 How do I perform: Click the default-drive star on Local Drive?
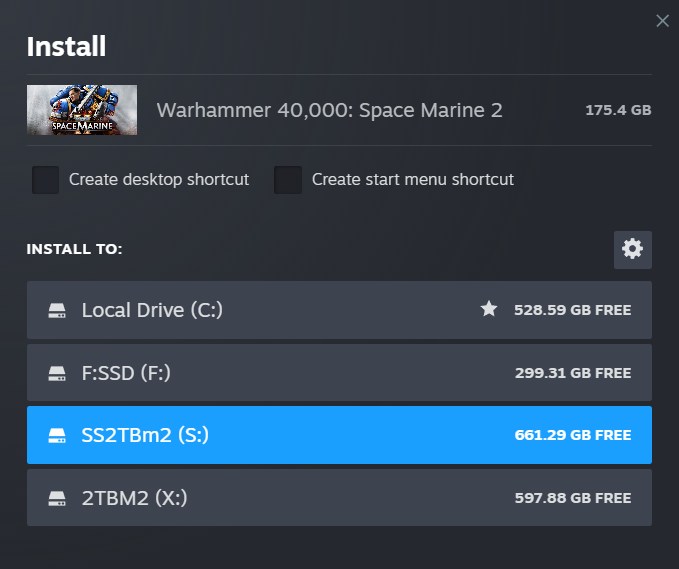(x=489, y=309)
